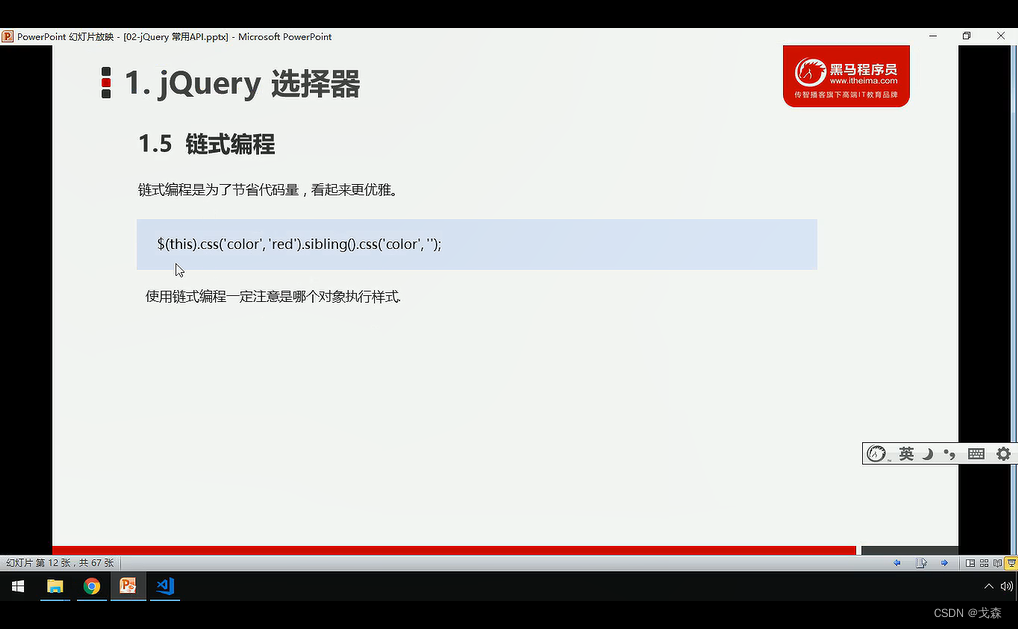Switch to Reading view

click(997, 563)
